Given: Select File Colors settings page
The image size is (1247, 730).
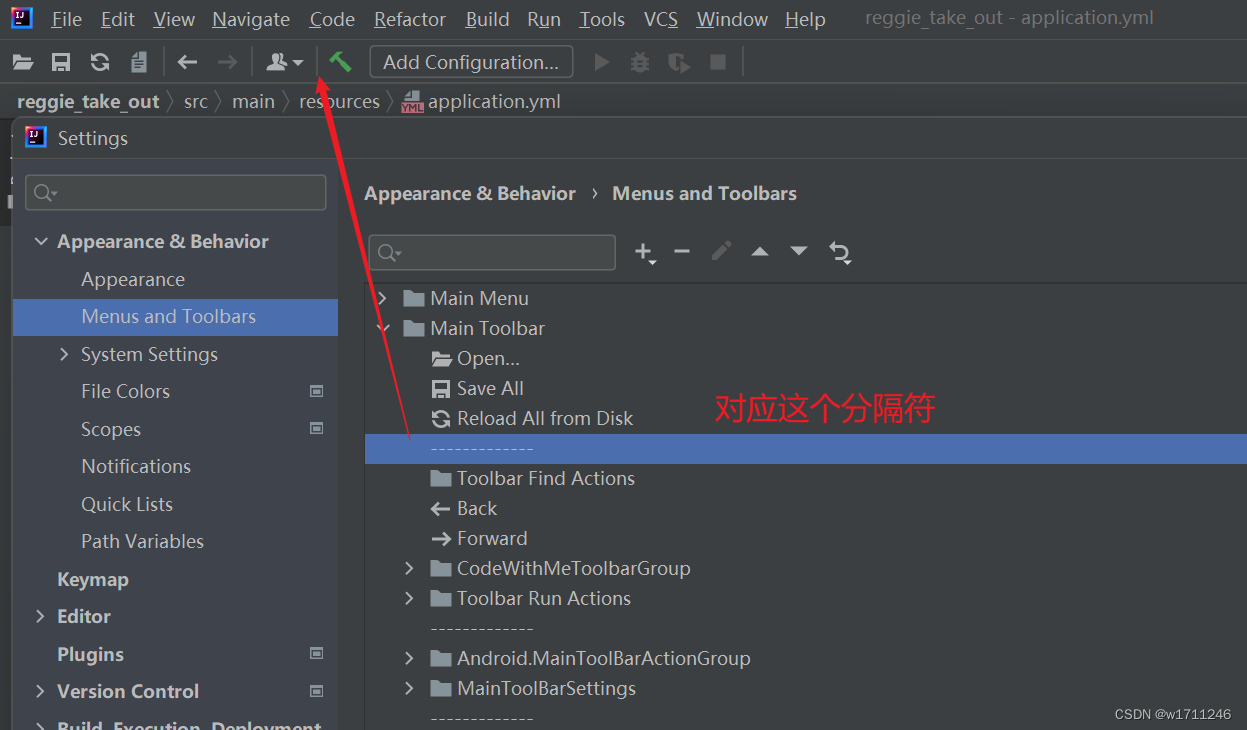Looking at the screenshot, I should click(x=125, y=391).
